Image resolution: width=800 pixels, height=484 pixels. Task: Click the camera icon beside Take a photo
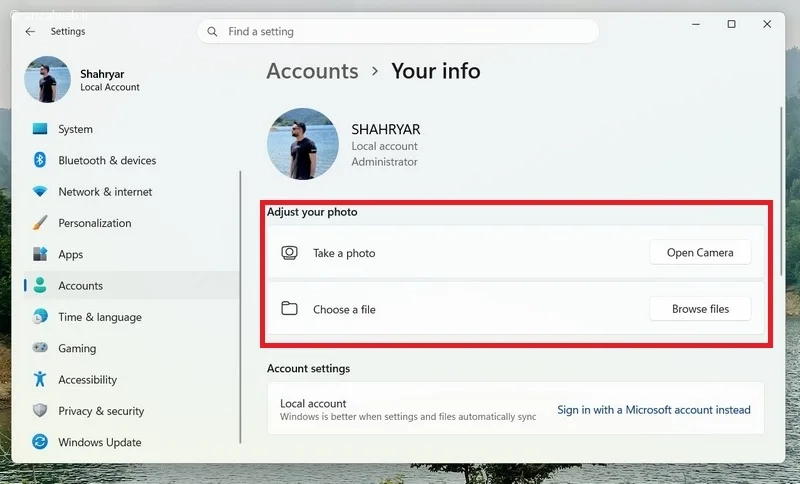pyautogui.click(x=289, y=253)
